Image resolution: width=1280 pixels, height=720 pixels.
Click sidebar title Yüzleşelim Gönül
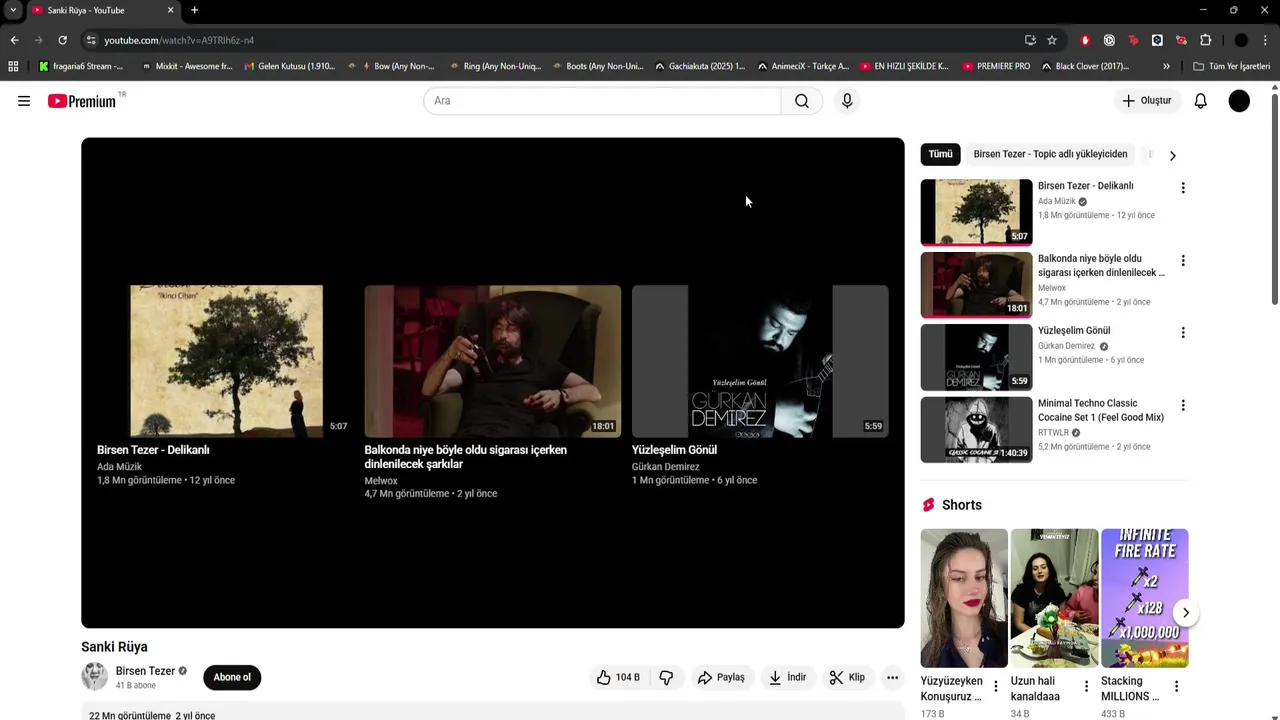[x=1074, y=331]
